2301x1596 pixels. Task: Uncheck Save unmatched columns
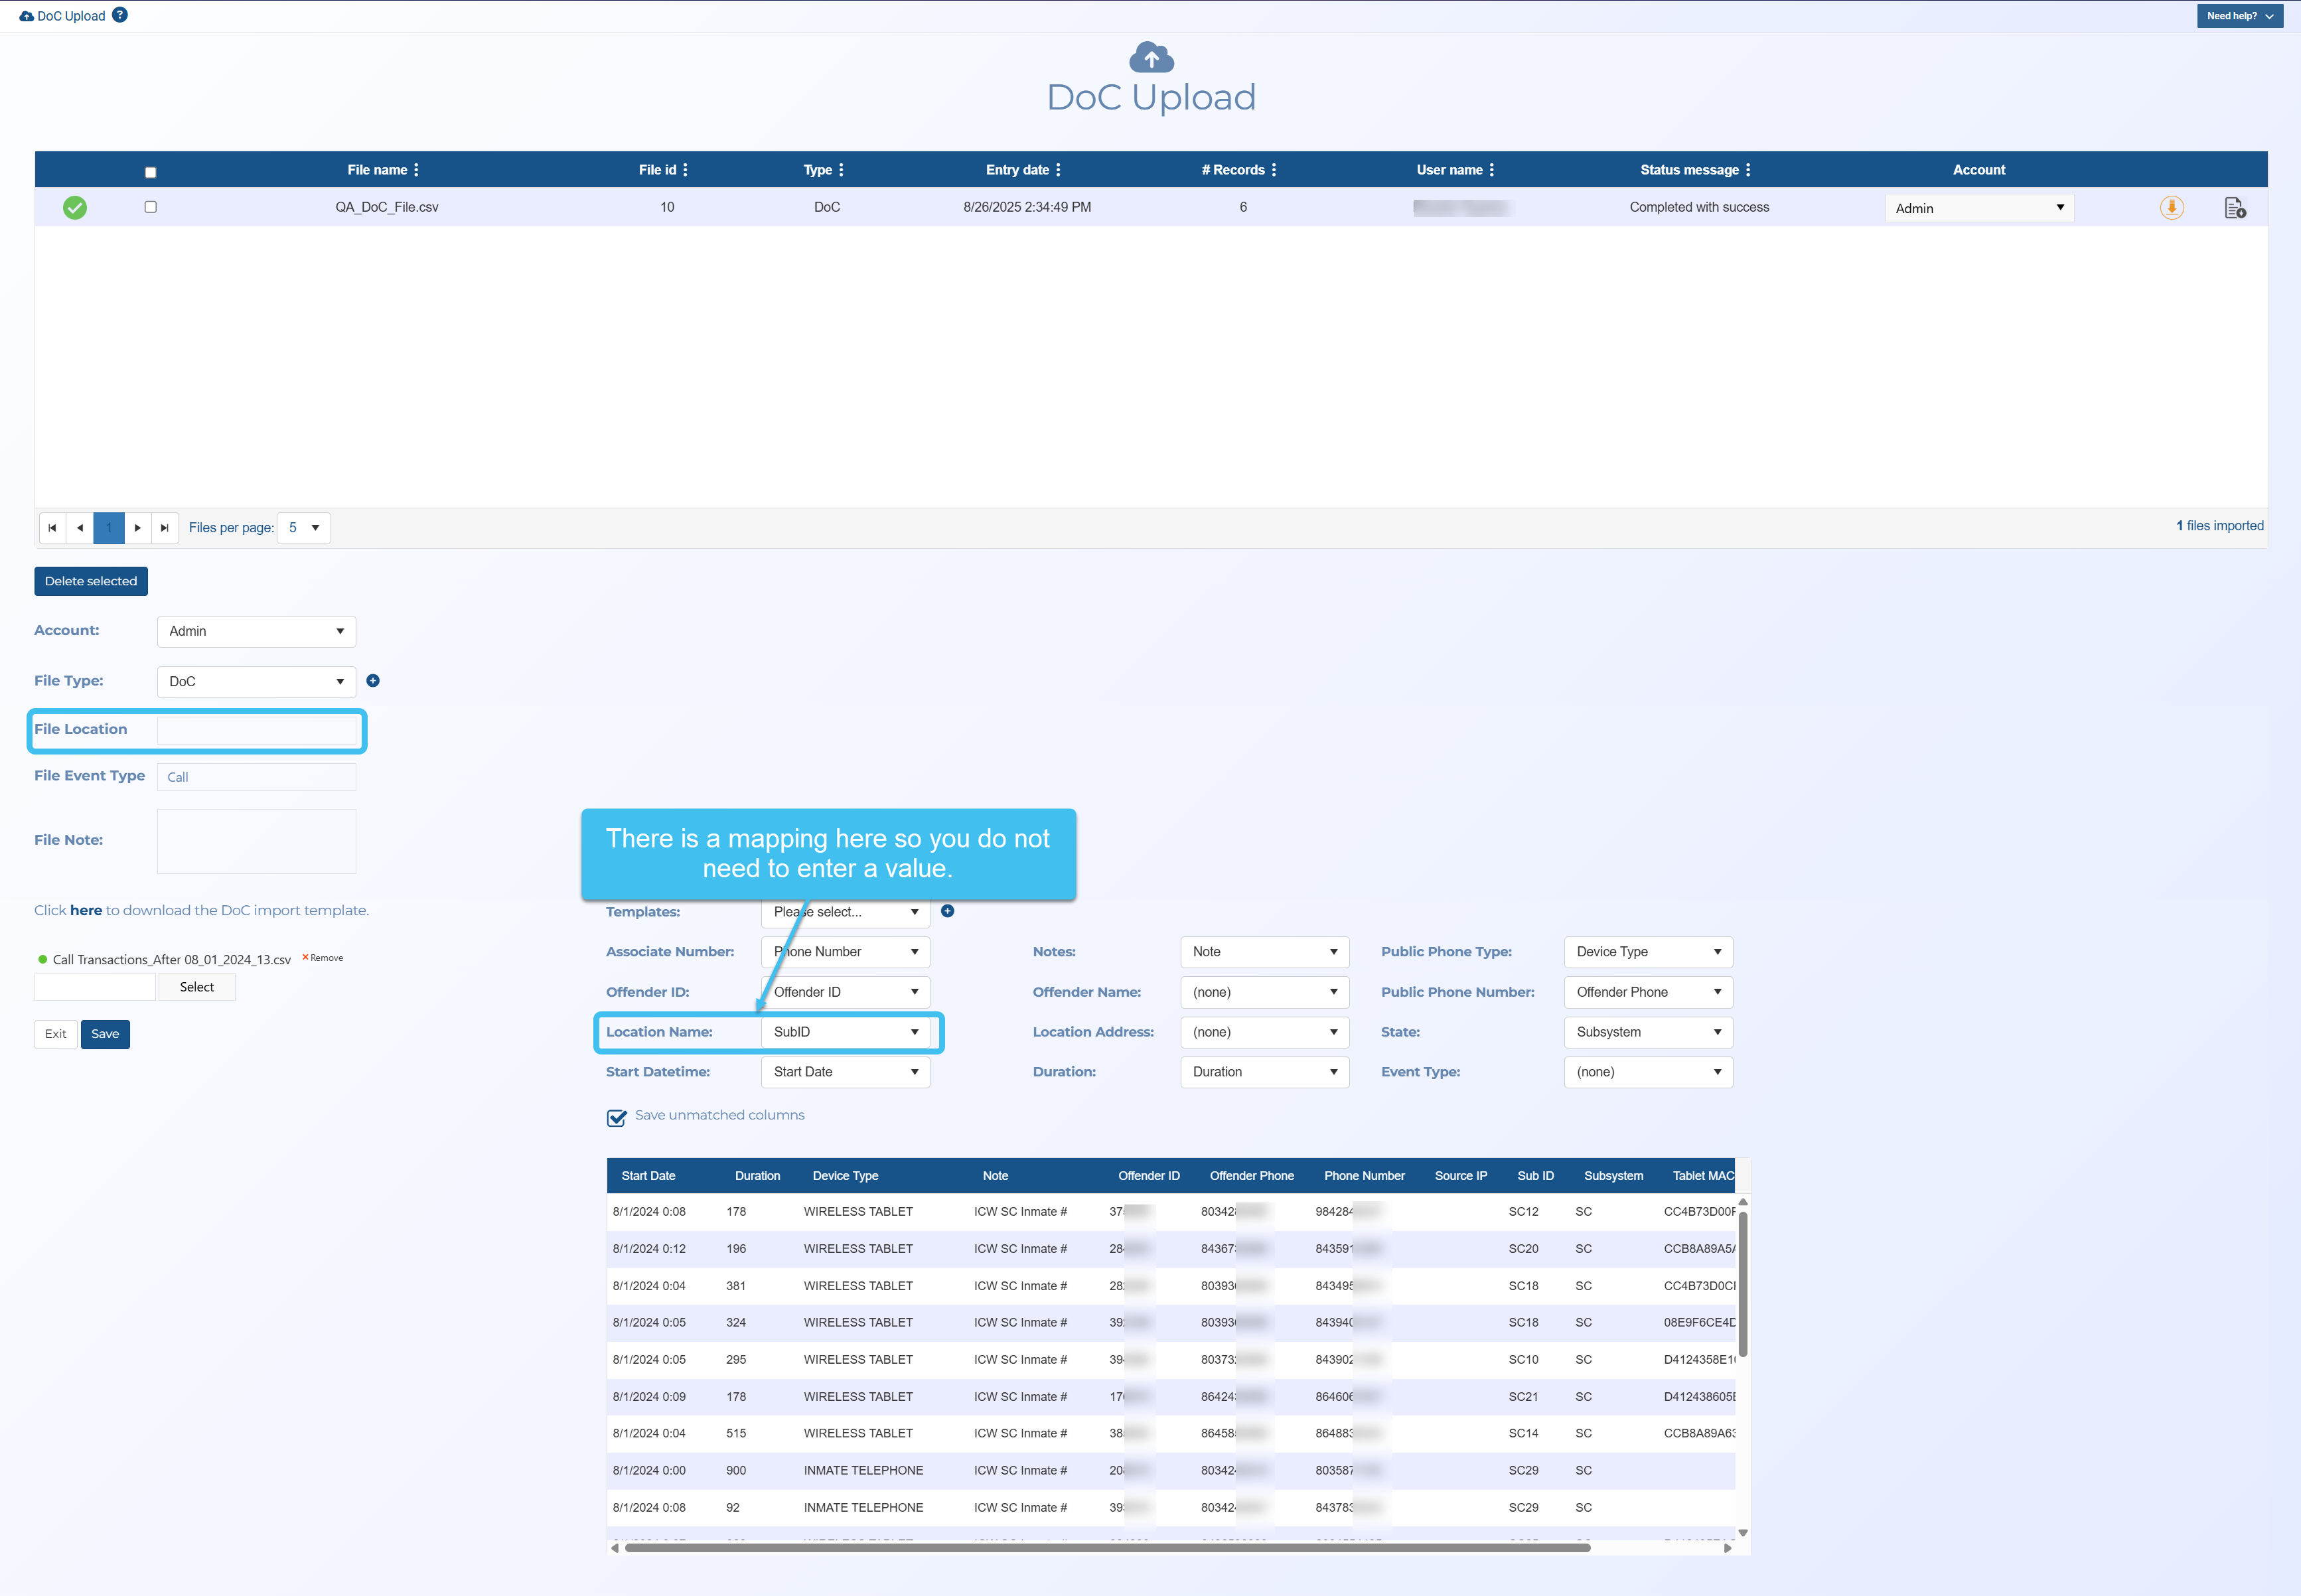[617, 1117]
